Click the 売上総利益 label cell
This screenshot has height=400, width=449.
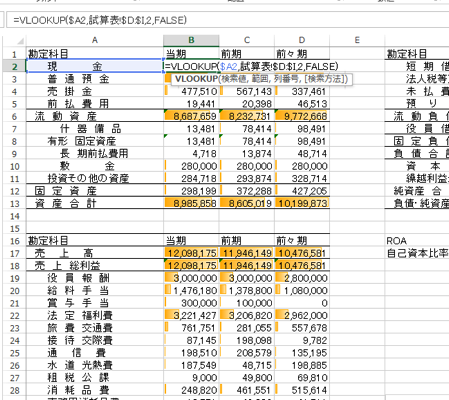[95, 266]
